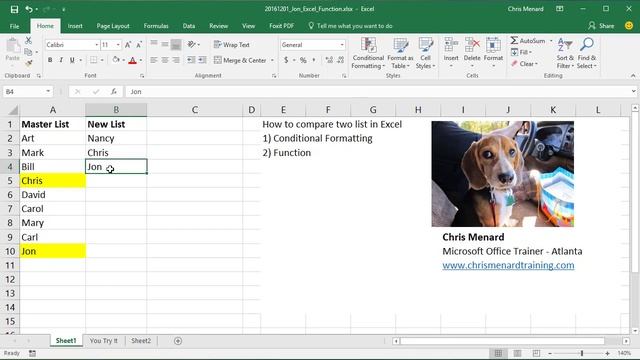Switch to Page Layout view in status bar

(517, 353)
